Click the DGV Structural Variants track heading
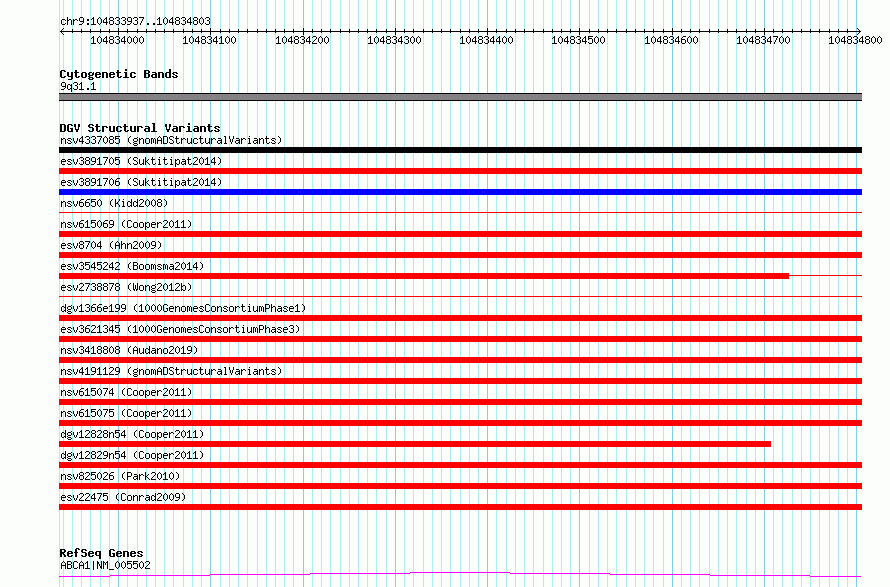Screen dimensions: 890x587 pos(140,128)
